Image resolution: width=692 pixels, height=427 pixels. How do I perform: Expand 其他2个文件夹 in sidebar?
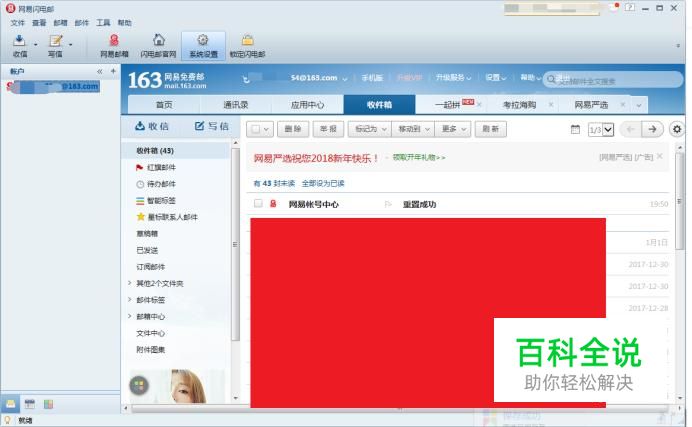130,283
